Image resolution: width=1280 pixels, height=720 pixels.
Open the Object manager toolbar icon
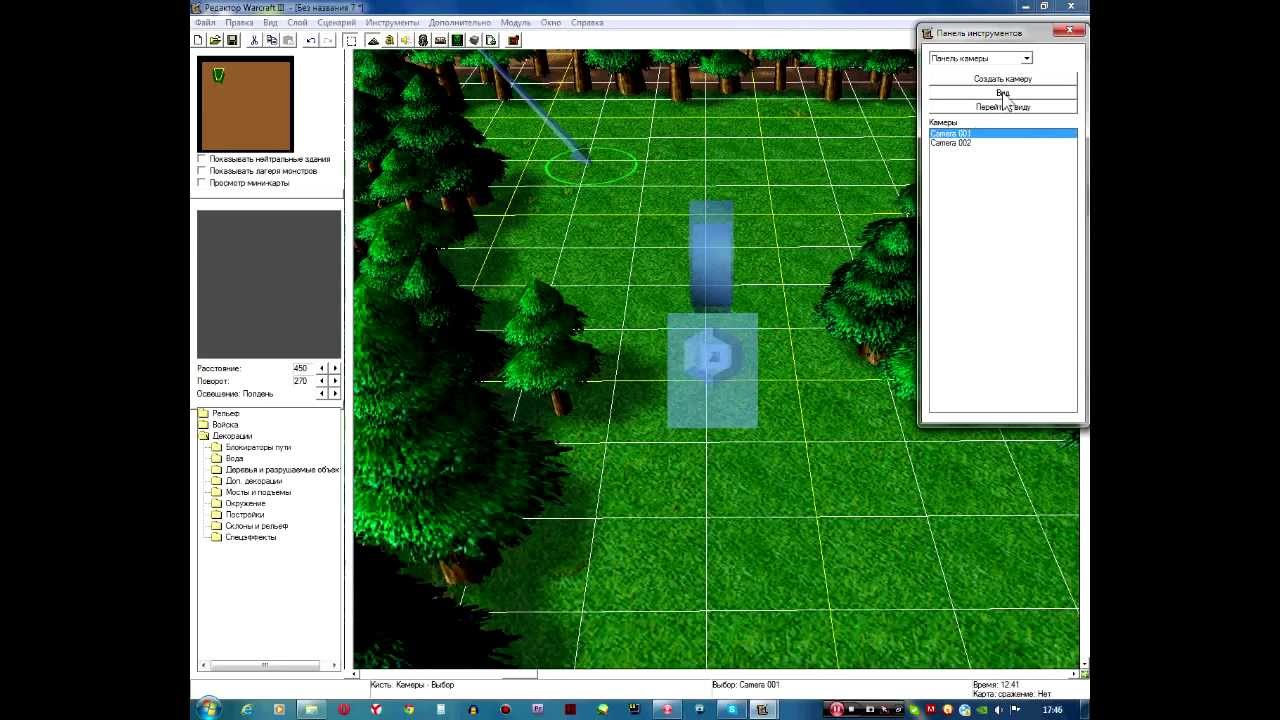click(x=474, y=40)
